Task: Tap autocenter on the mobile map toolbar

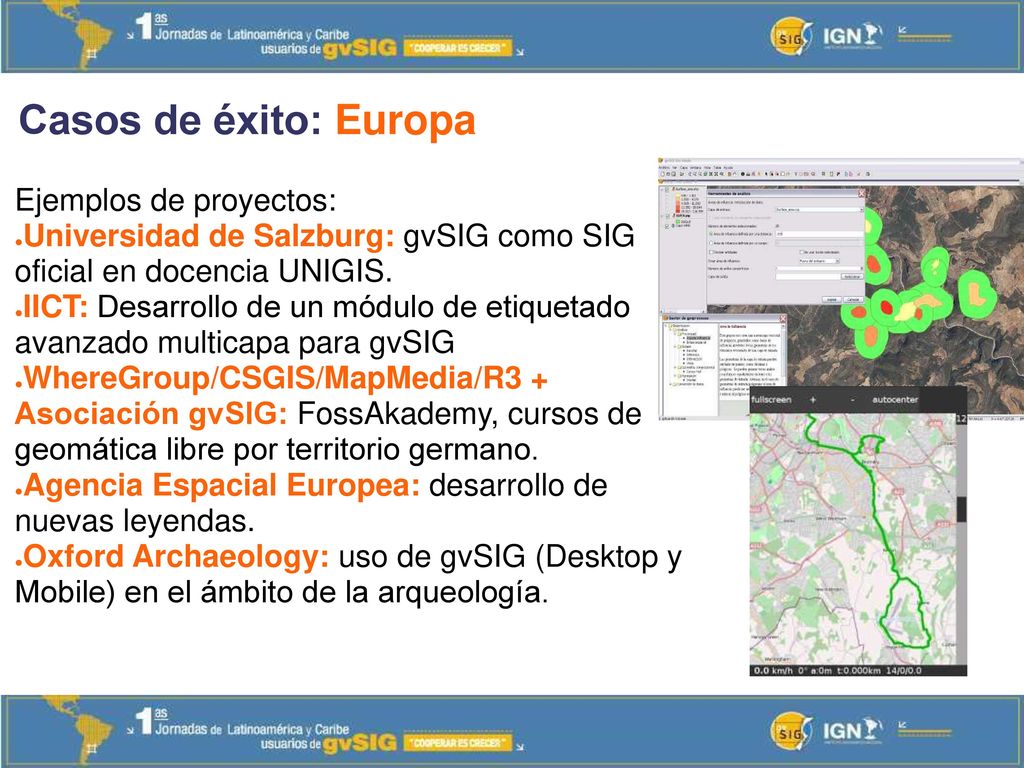Action: [895, 400]
